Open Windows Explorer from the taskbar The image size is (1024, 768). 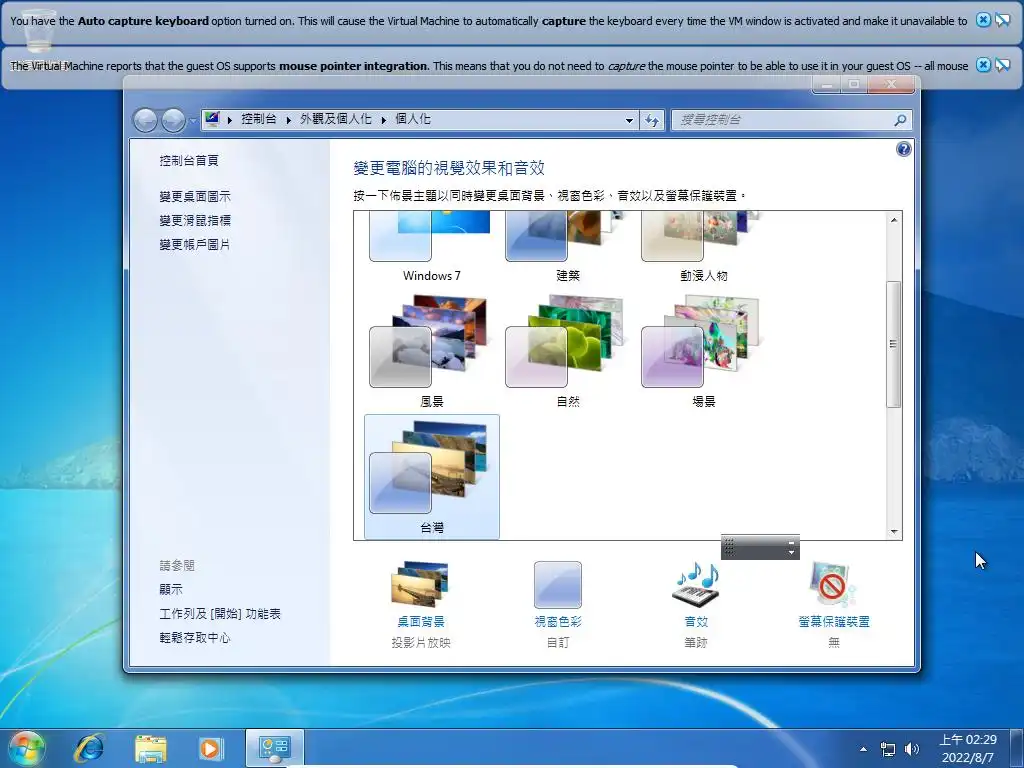150,748
